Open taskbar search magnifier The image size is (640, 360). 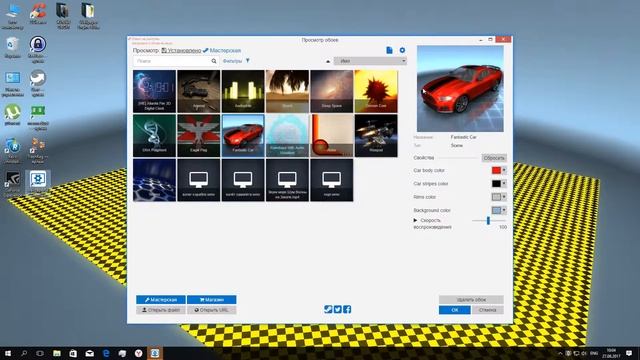pos(24,353)
